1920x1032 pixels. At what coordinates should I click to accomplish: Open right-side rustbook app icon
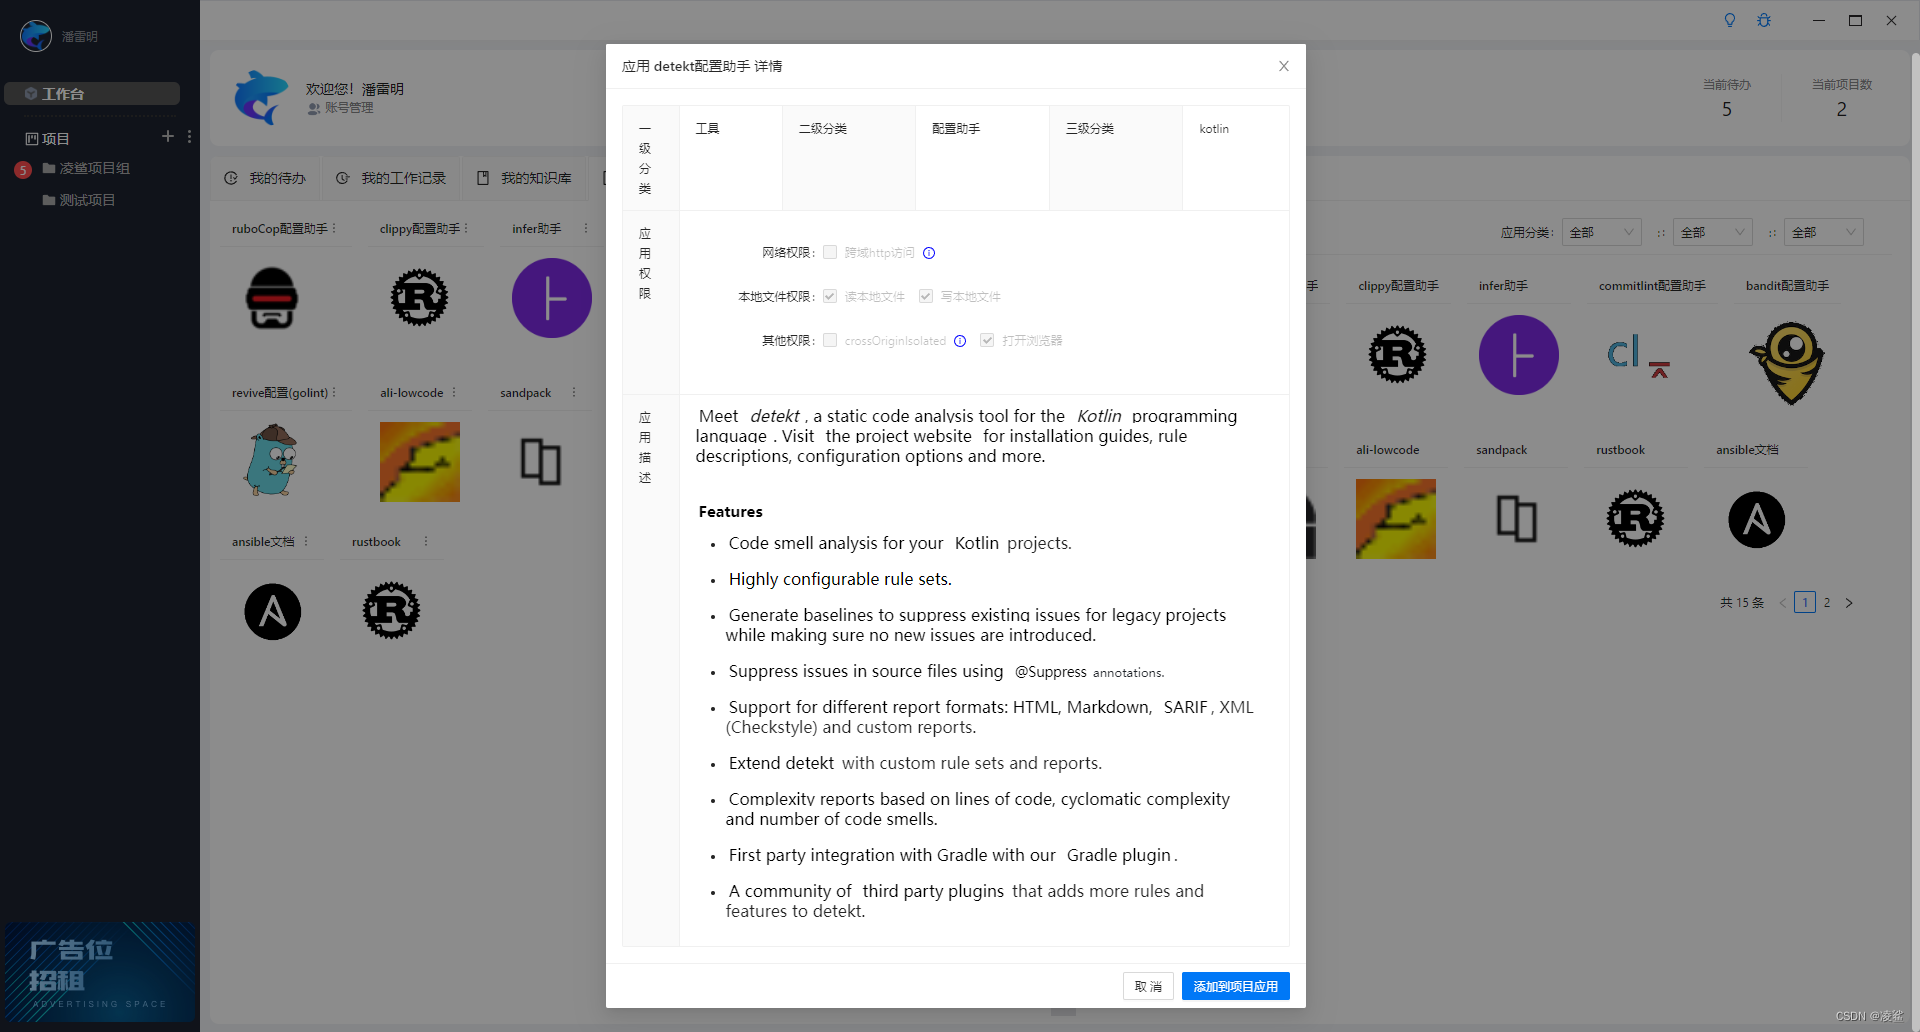(x=1636, y=519)
